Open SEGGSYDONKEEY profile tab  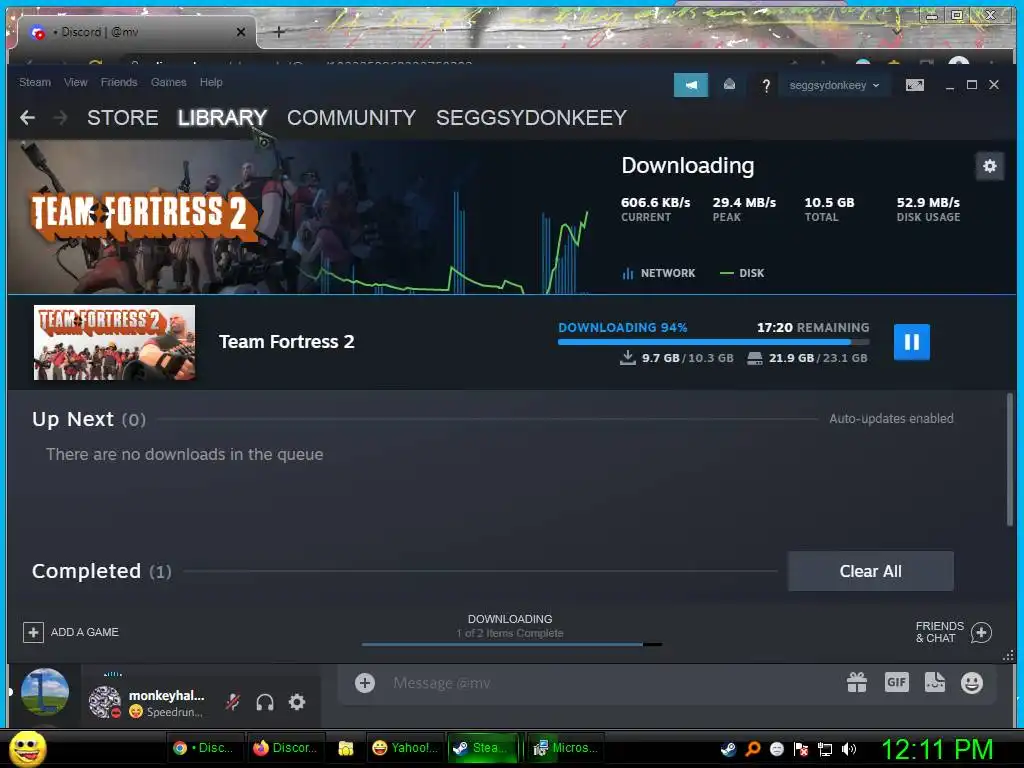pyautogui.click(x=532, y=118)
